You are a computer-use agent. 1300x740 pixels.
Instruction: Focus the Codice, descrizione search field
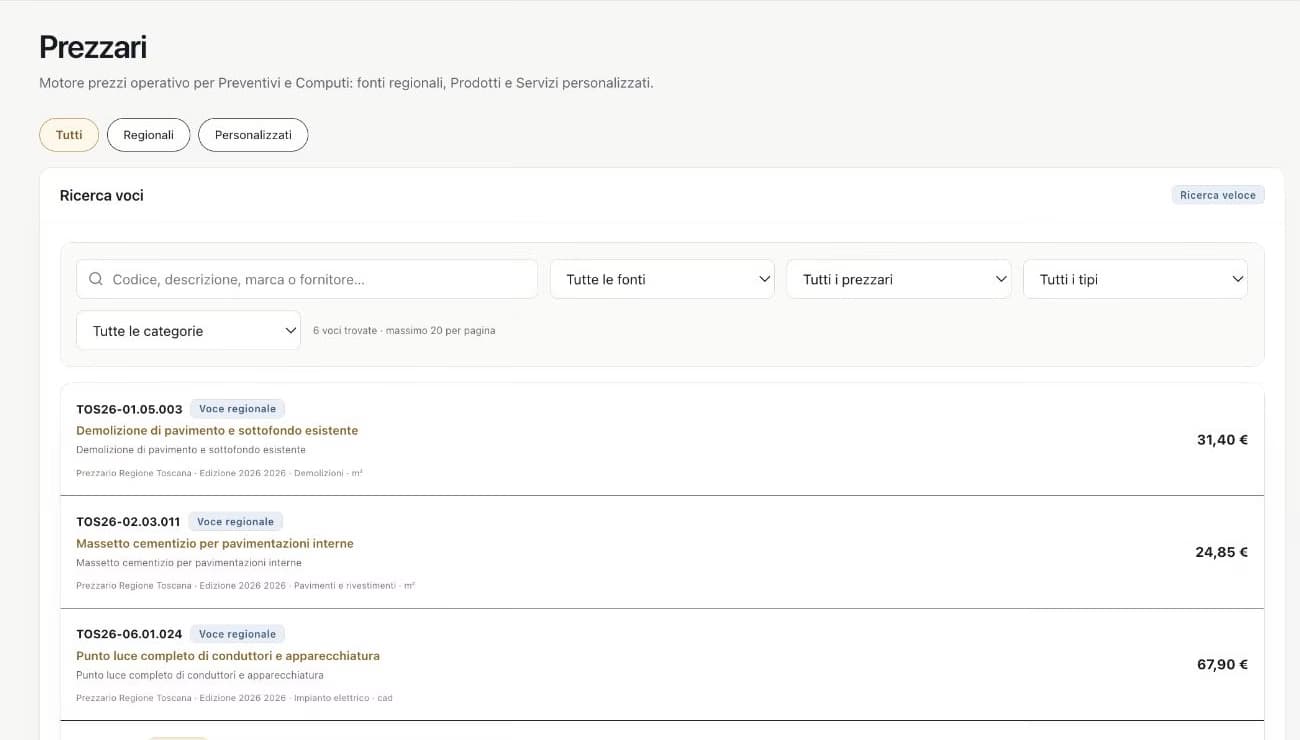point(307,279)
